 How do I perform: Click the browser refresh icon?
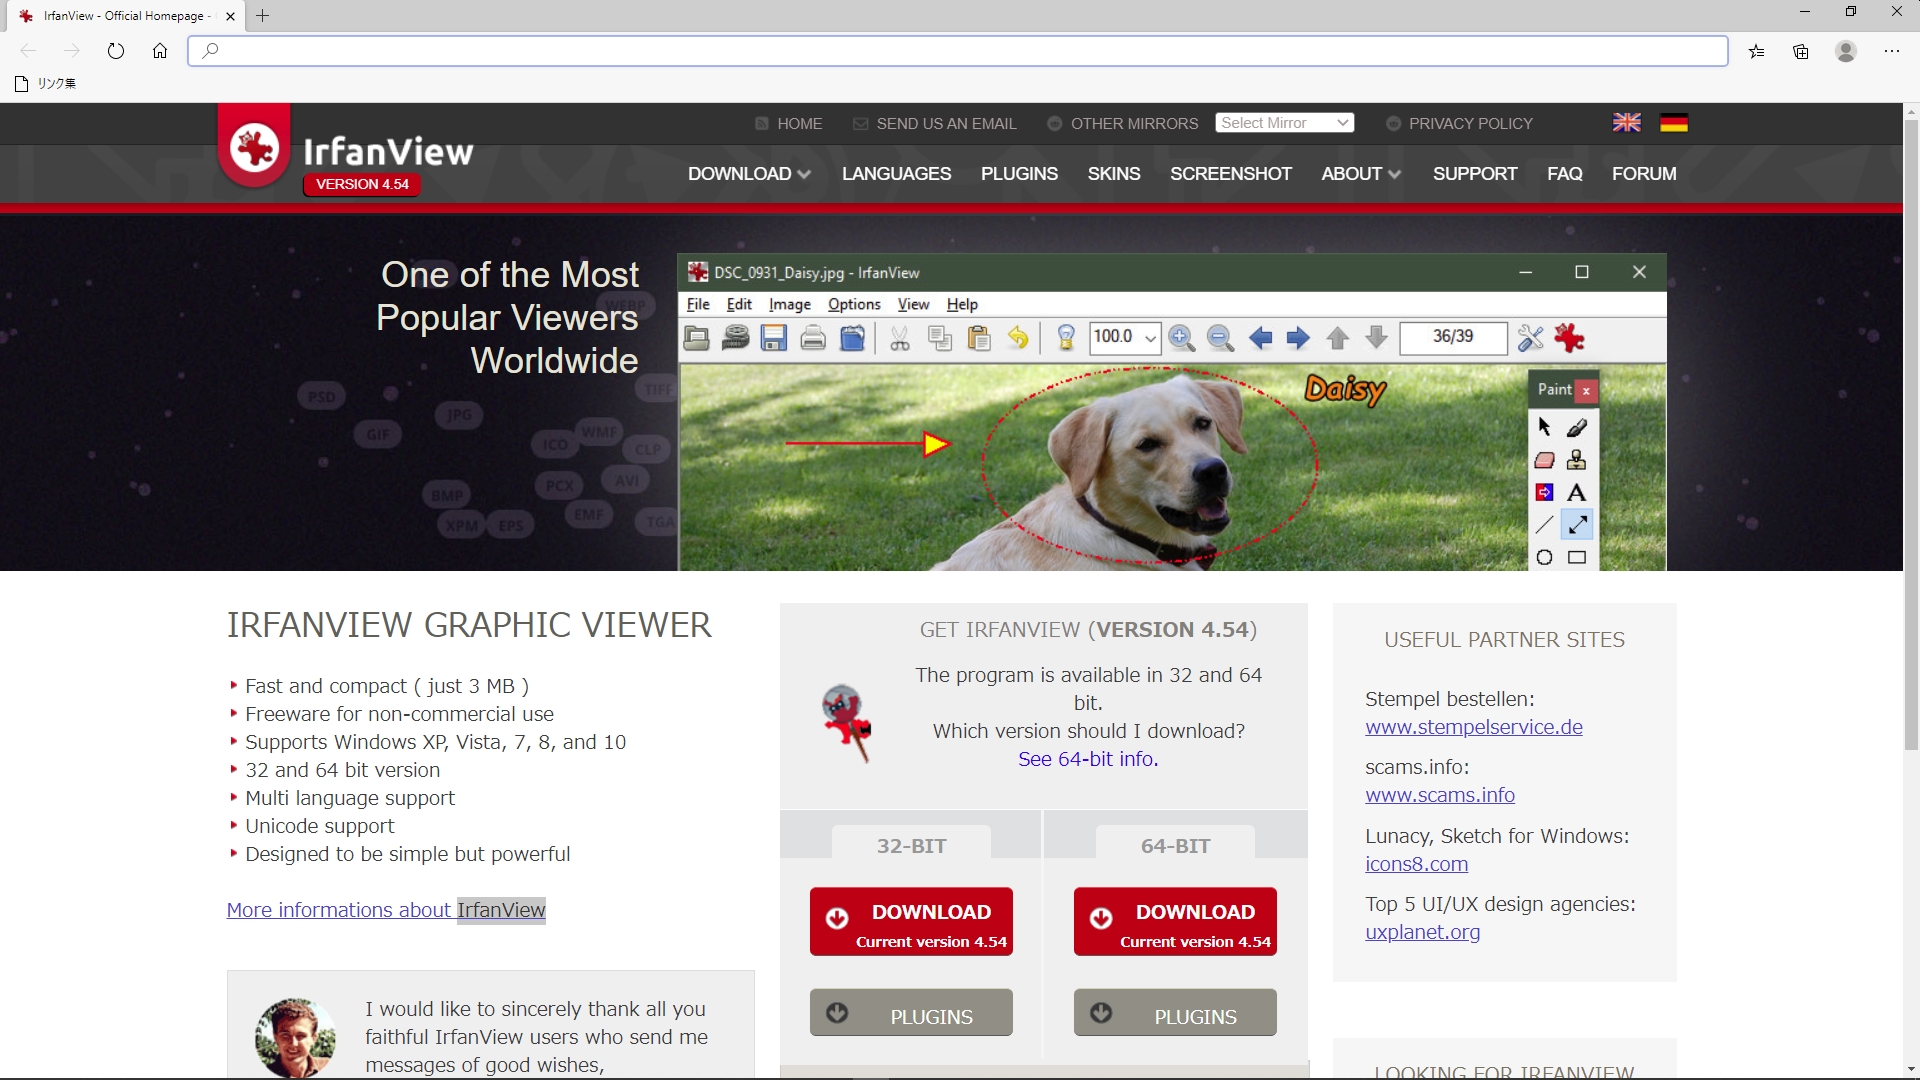coord(116,51)
